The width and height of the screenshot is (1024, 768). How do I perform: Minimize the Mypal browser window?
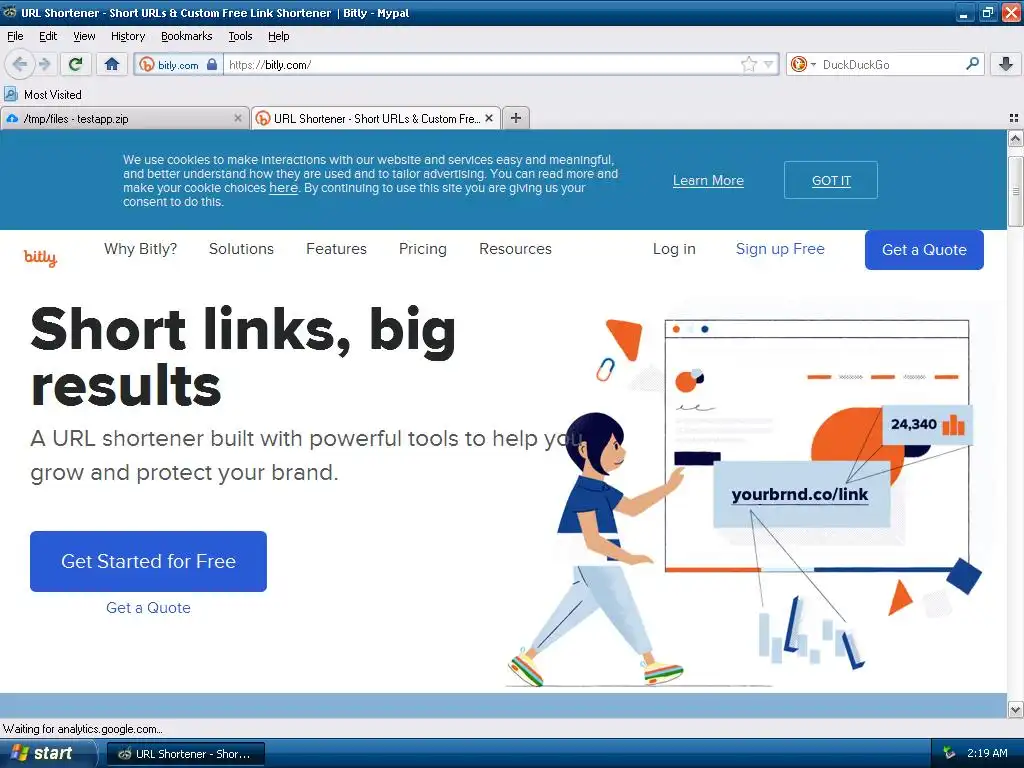(964, 13)
